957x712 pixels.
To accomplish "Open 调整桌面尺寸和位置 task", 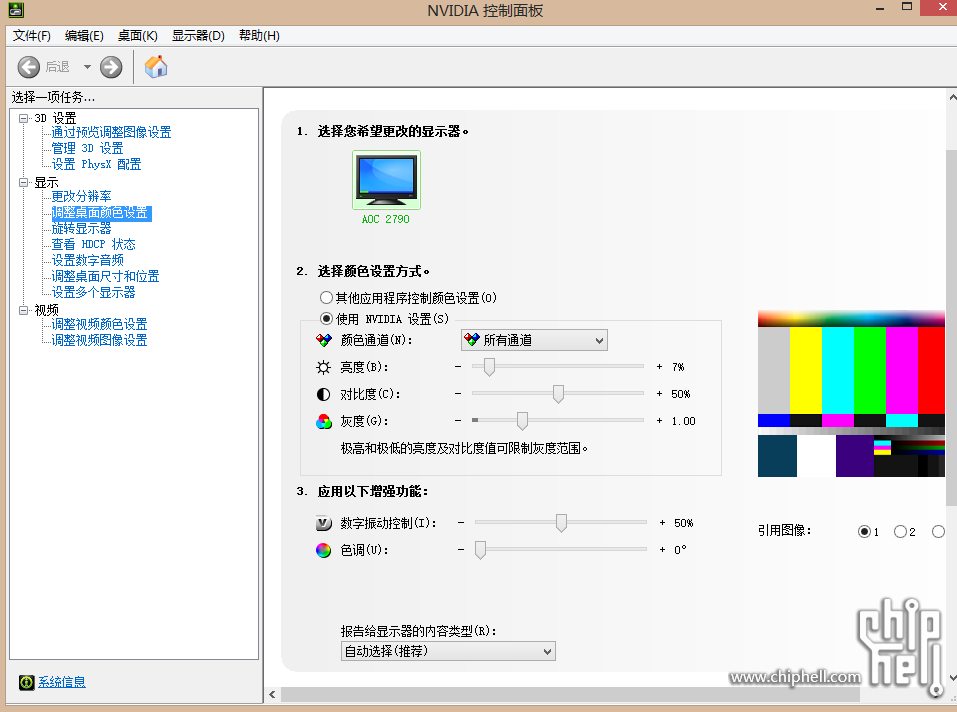I will point(105,276).
